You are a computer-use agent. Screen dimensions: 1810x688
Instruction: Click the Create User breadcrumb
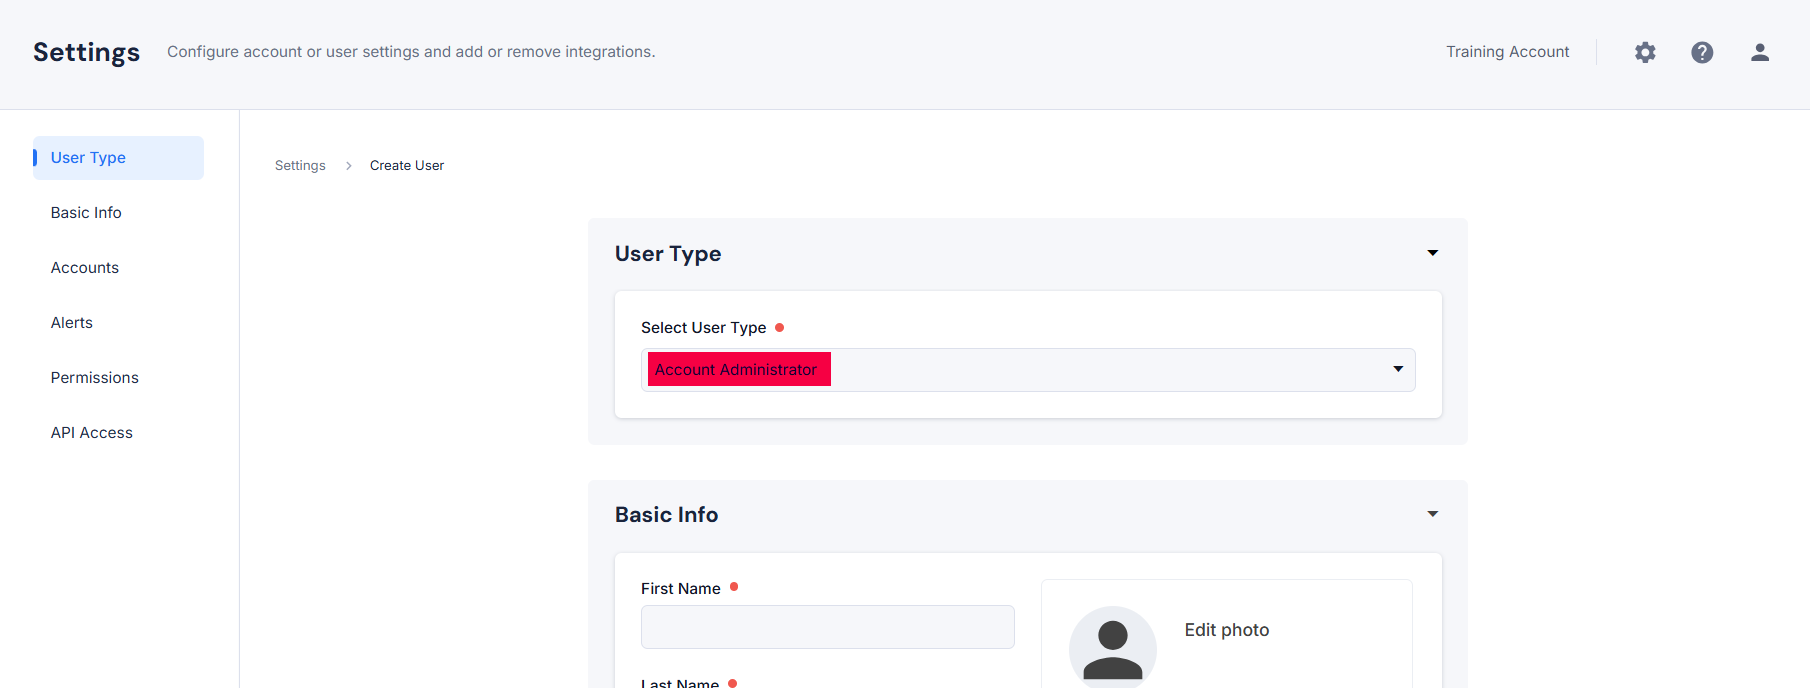(407, 166)
